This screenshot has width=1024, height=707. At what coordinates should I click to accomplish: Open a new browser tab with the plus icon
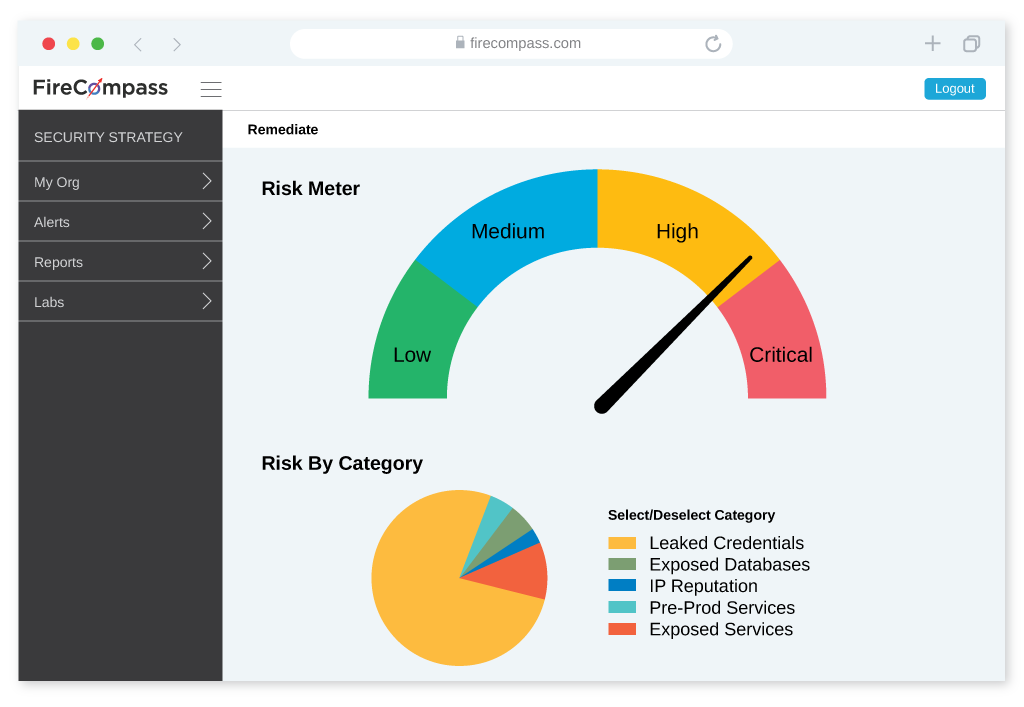coord(932,43)
